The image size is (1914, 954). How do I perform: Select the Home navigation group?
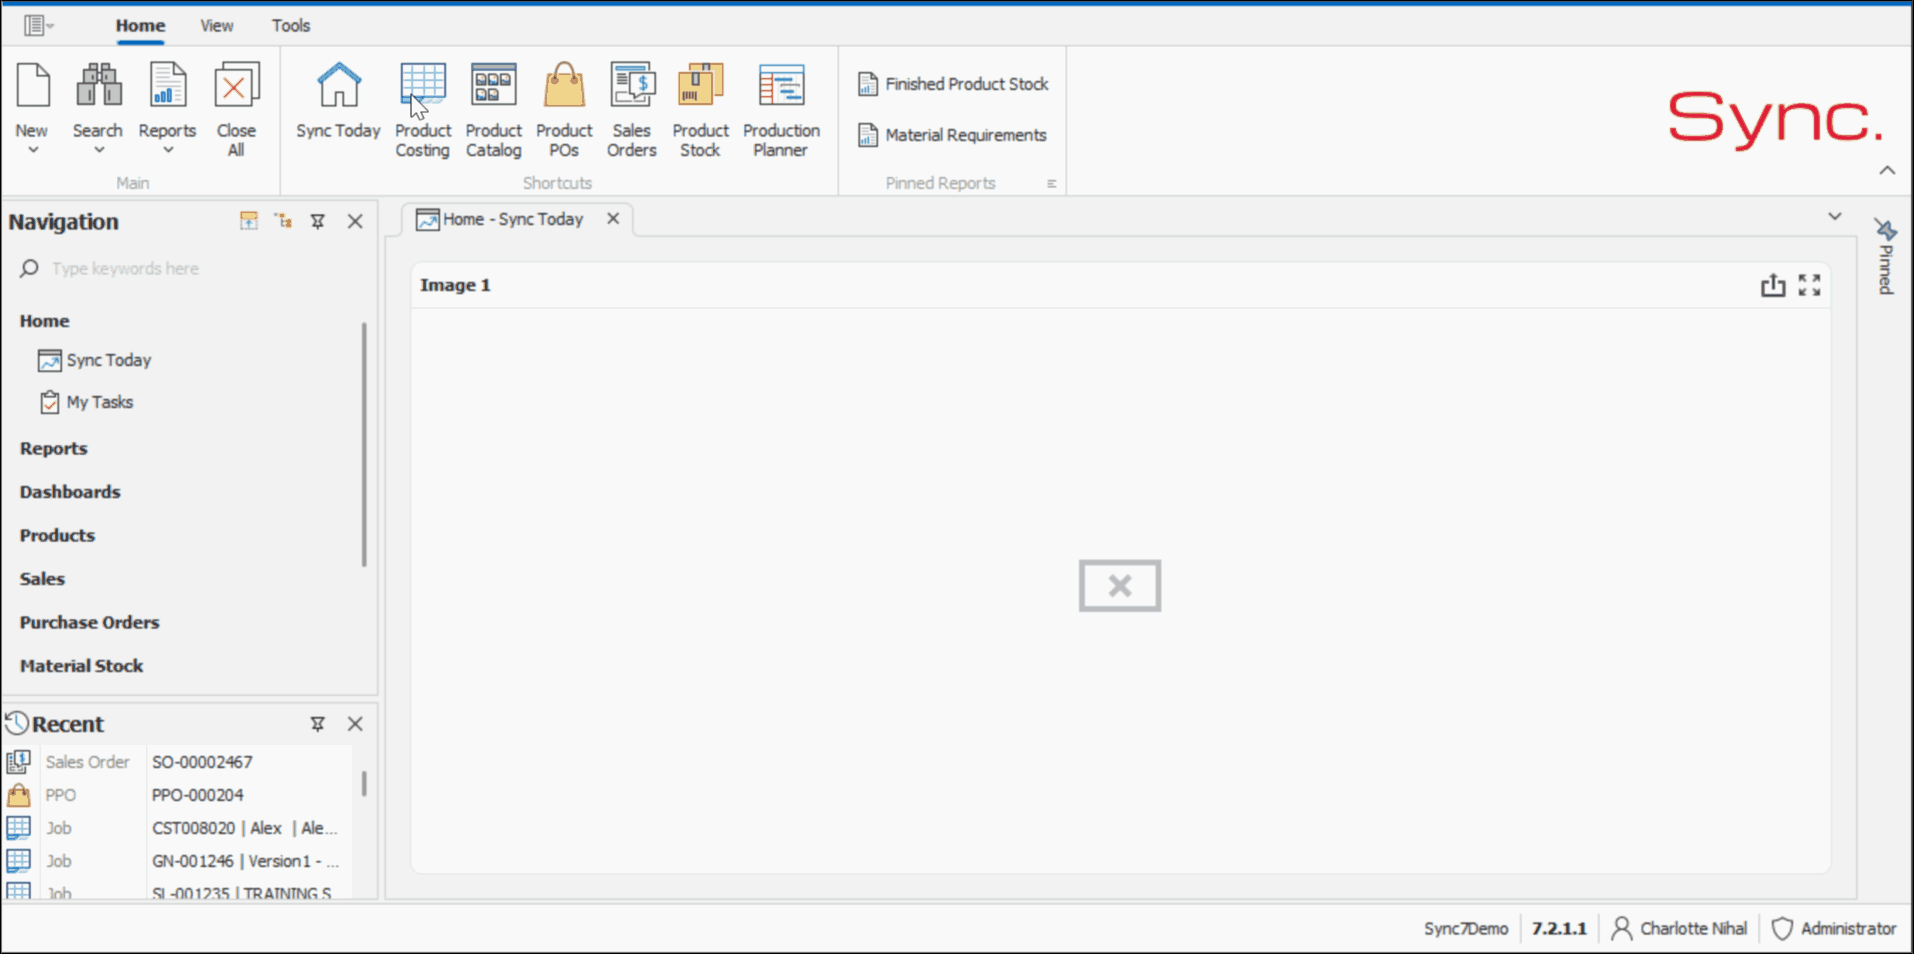(45, 321)
